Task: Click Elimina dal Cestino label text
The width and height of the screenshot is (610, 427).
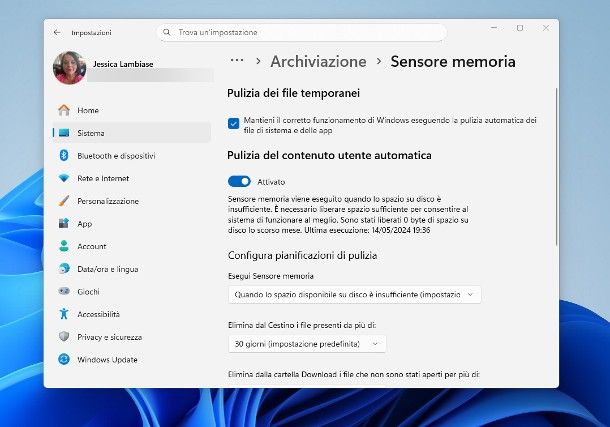Action: 302,325
